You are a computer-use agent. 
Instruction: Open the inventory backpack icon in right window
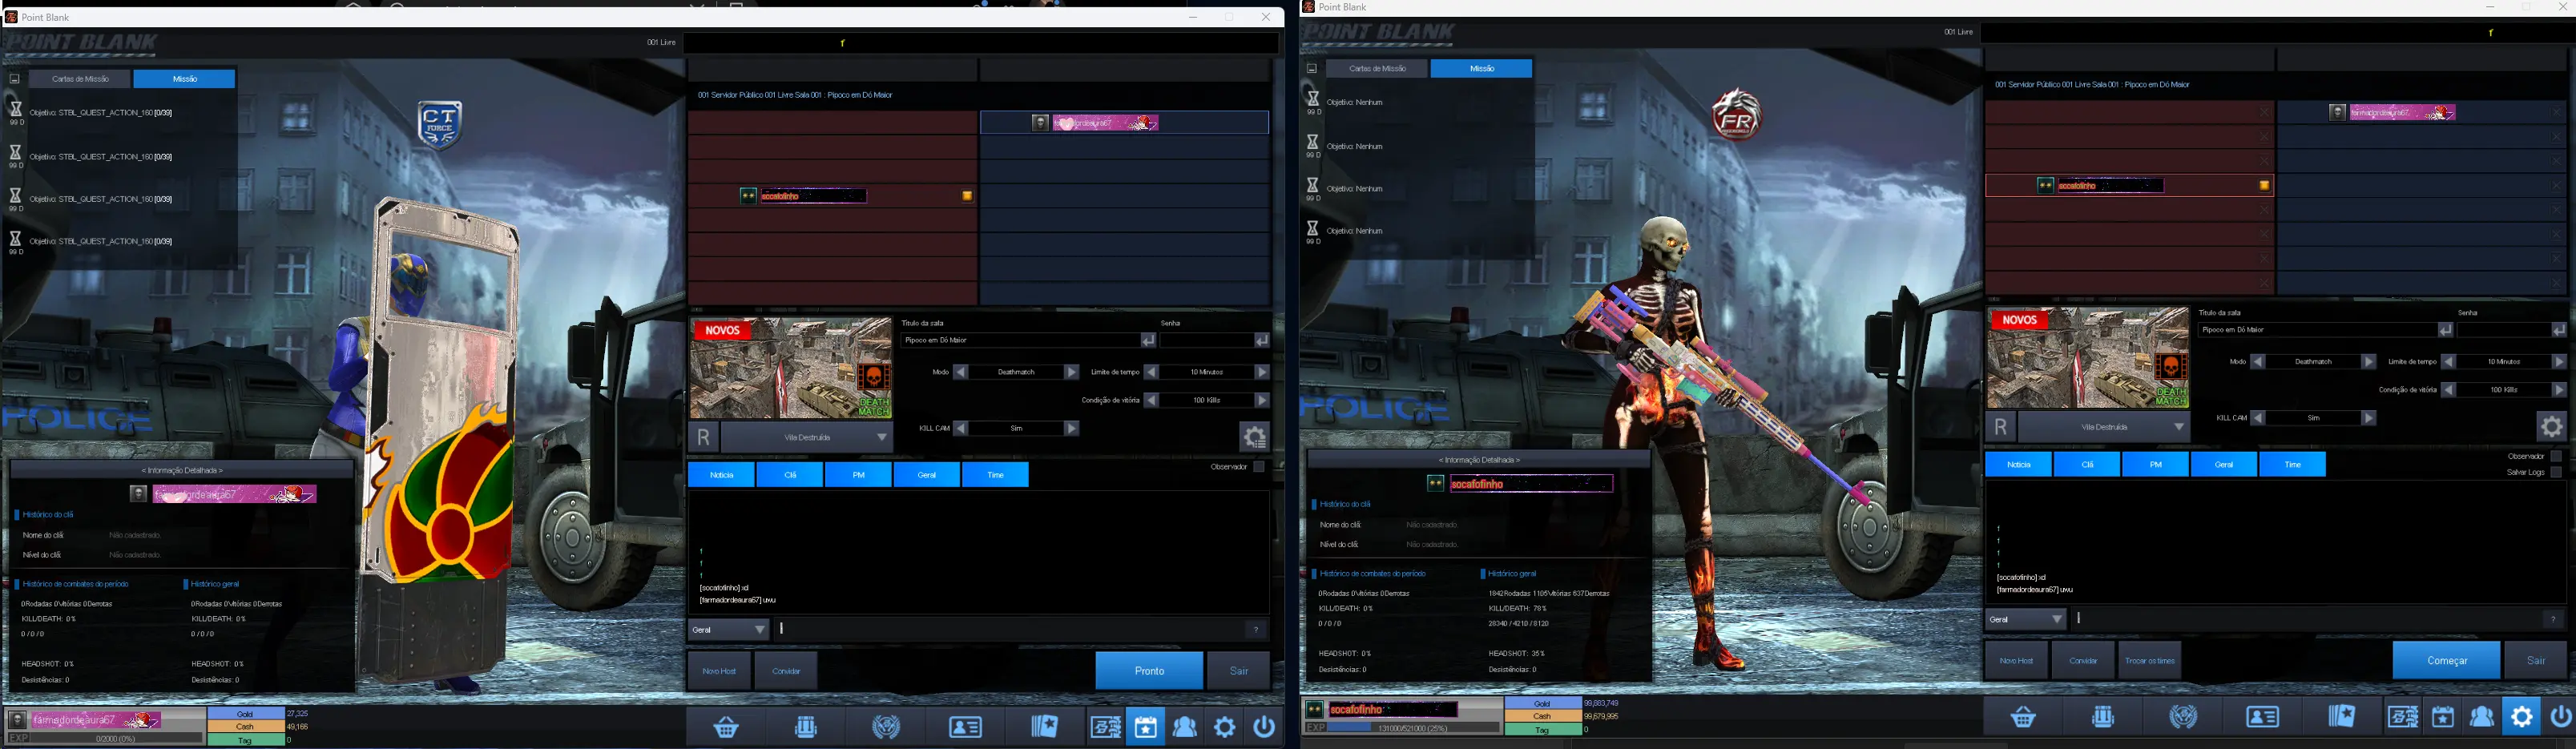point(2103,717)
